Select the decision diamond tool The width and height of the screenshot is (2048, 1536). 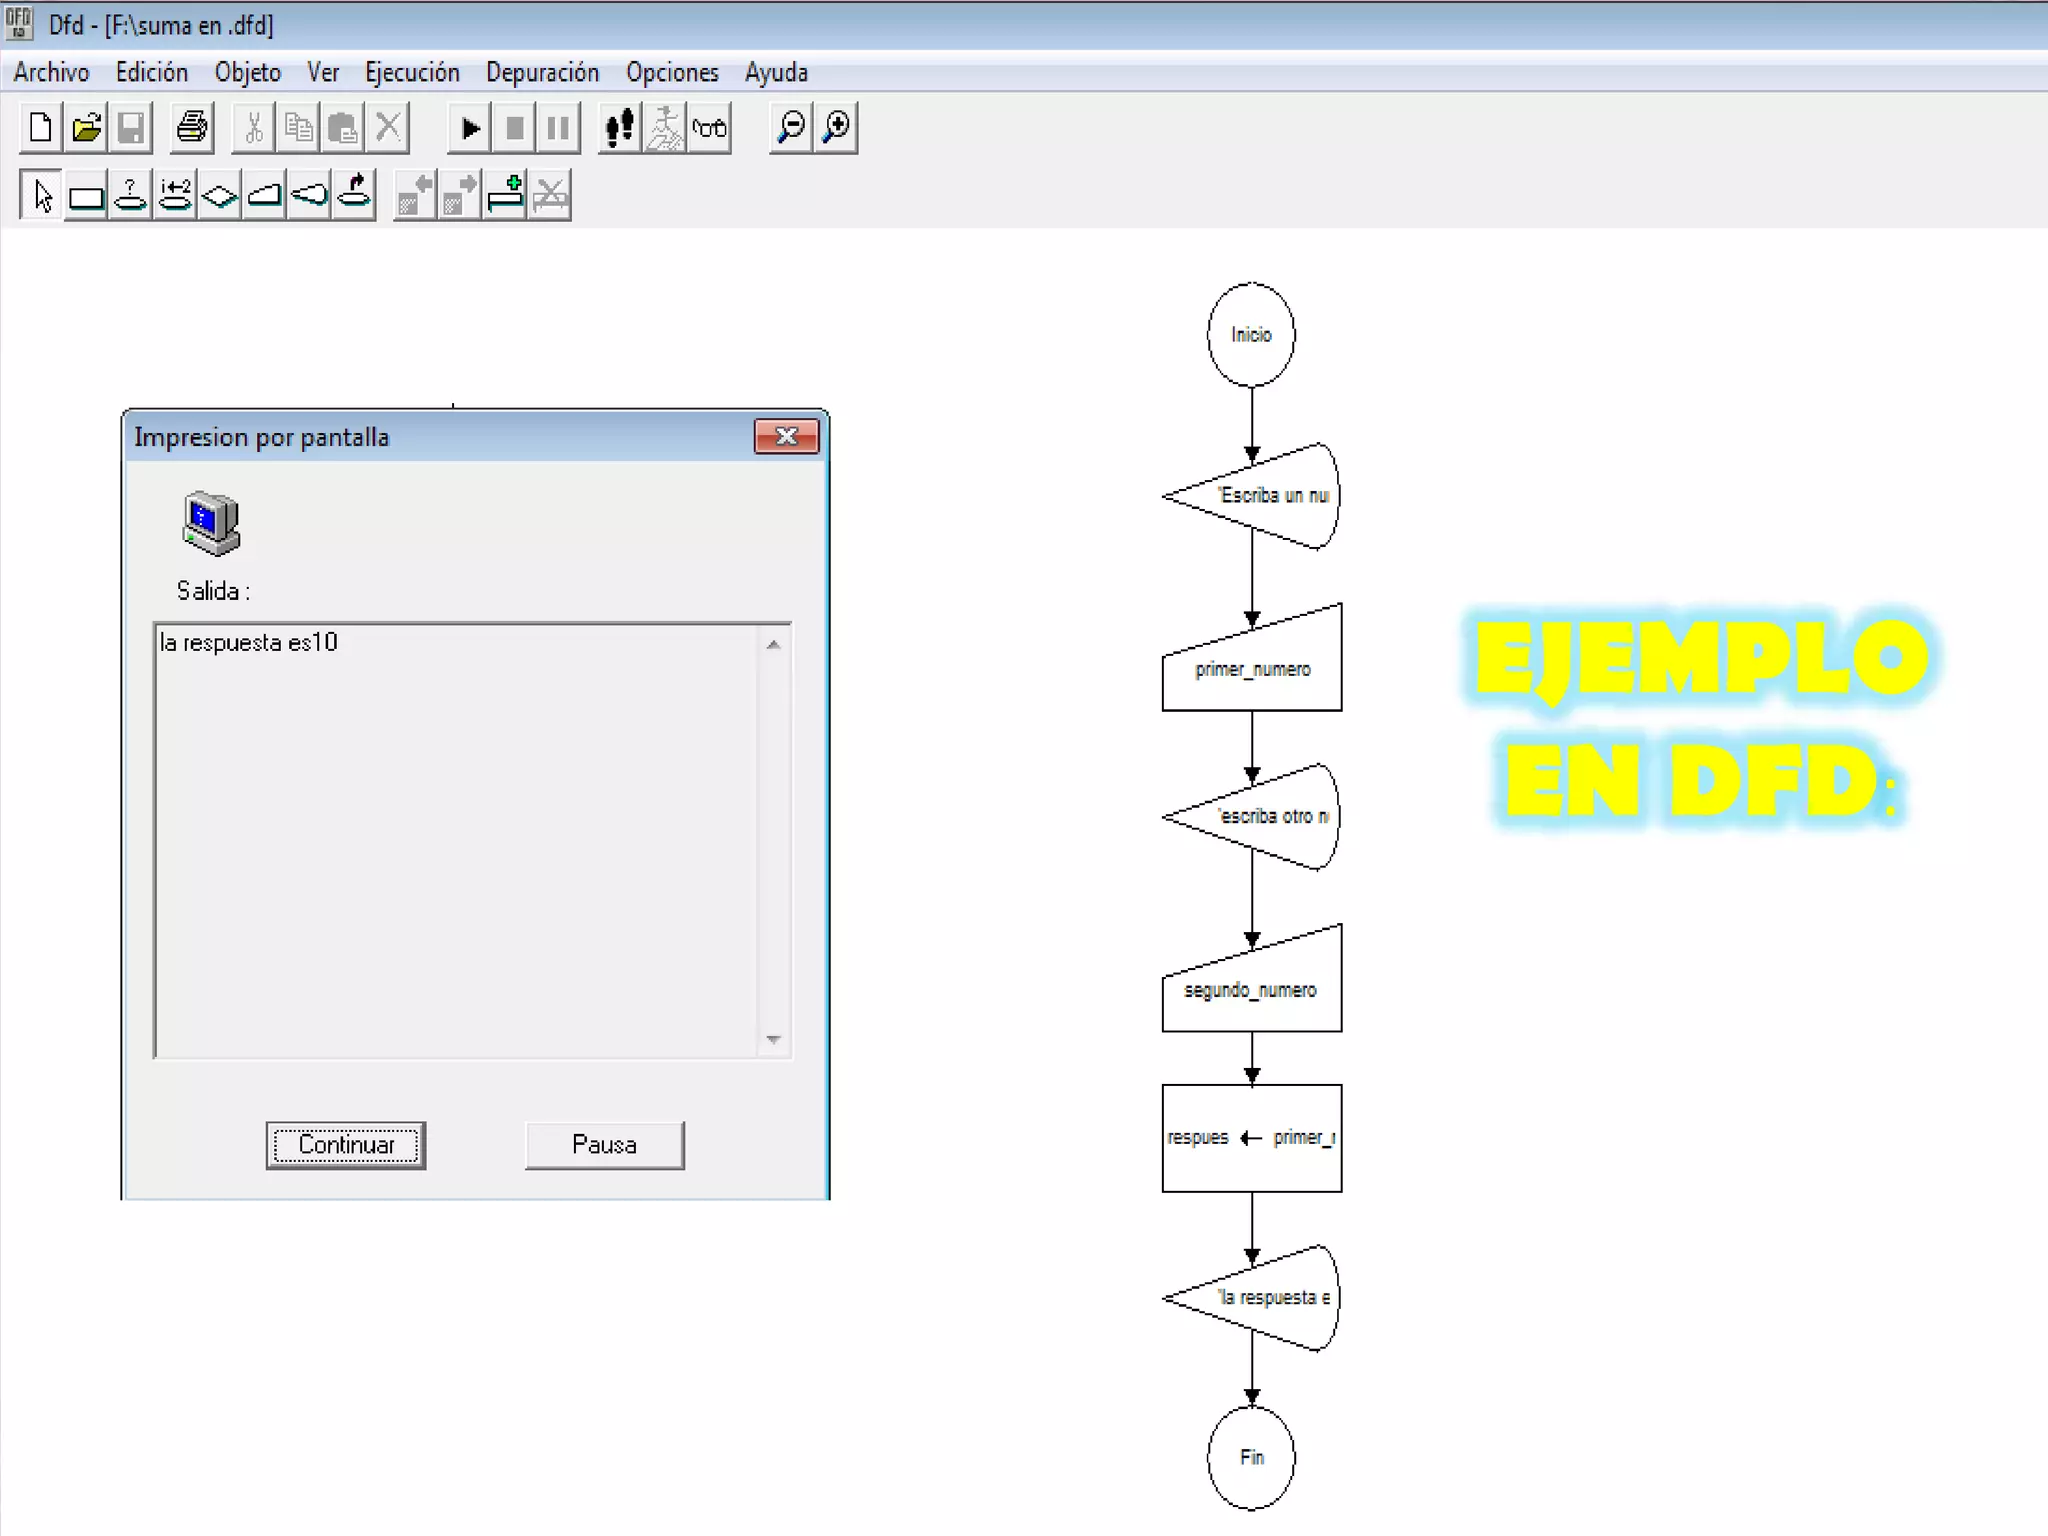point(219,195)
